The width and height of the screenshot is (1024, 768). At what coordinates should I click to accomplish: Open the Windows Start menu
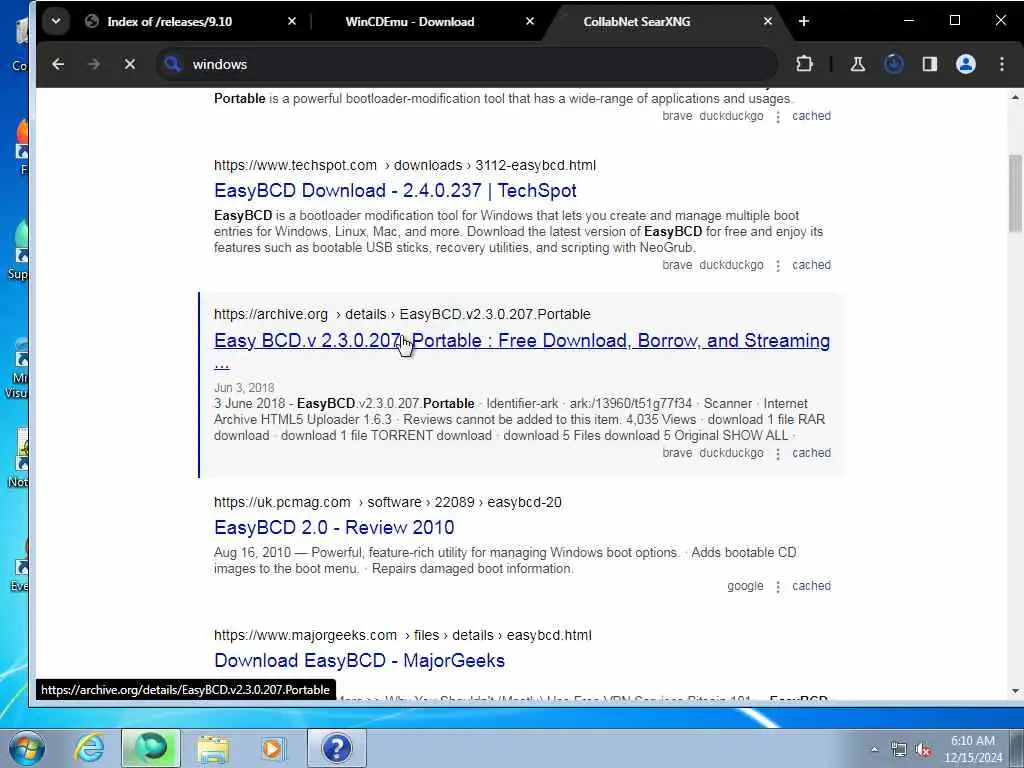click(26, 748)
